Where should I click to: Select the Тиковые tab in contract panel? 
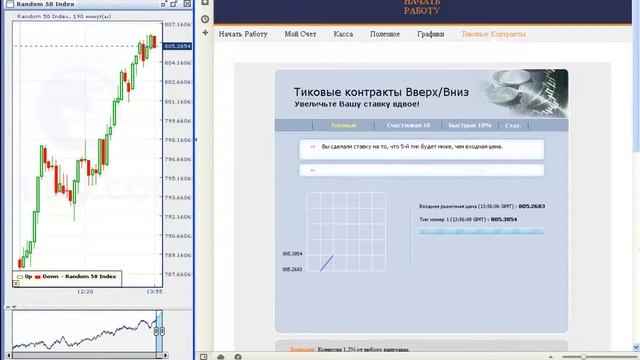(x=344, y=125)
